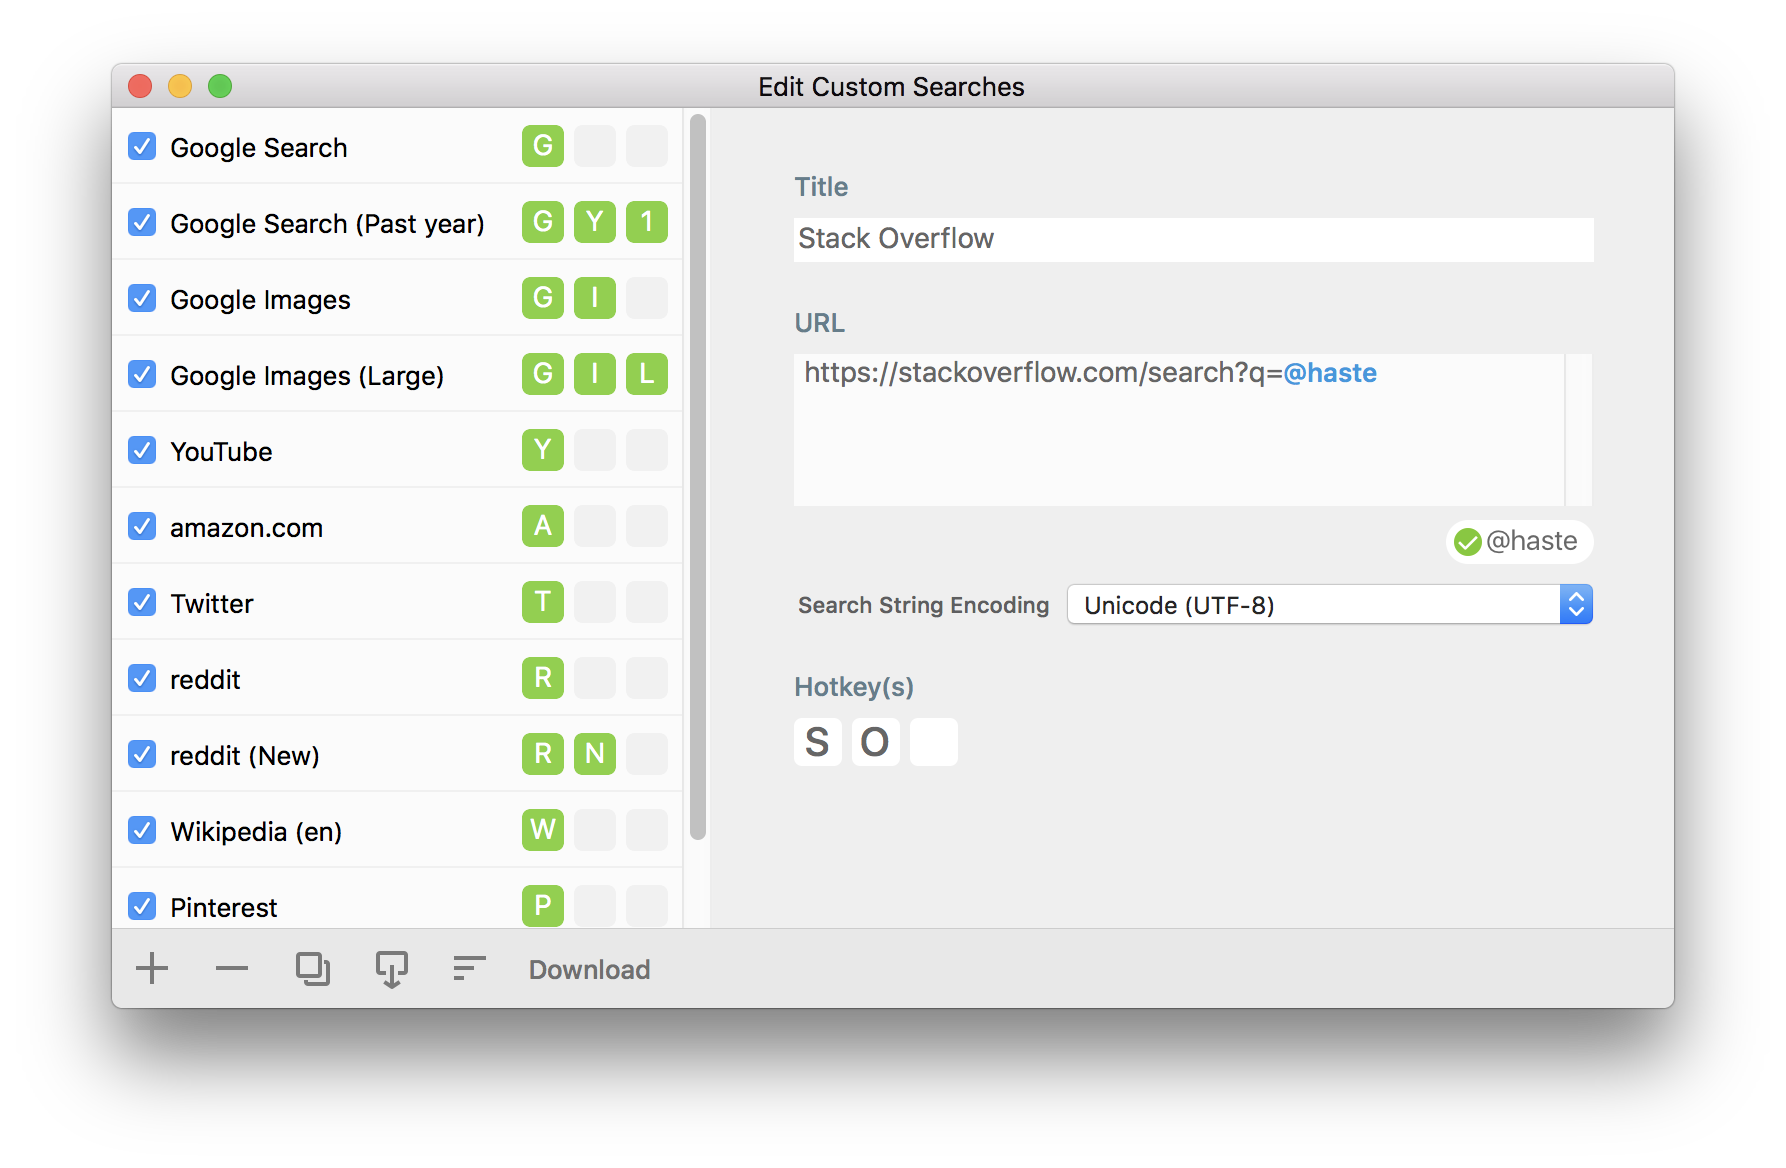Open the Search String Encoding dropdown
This screenshot has height=1168, width=1786.
(x=1330, y=605)
